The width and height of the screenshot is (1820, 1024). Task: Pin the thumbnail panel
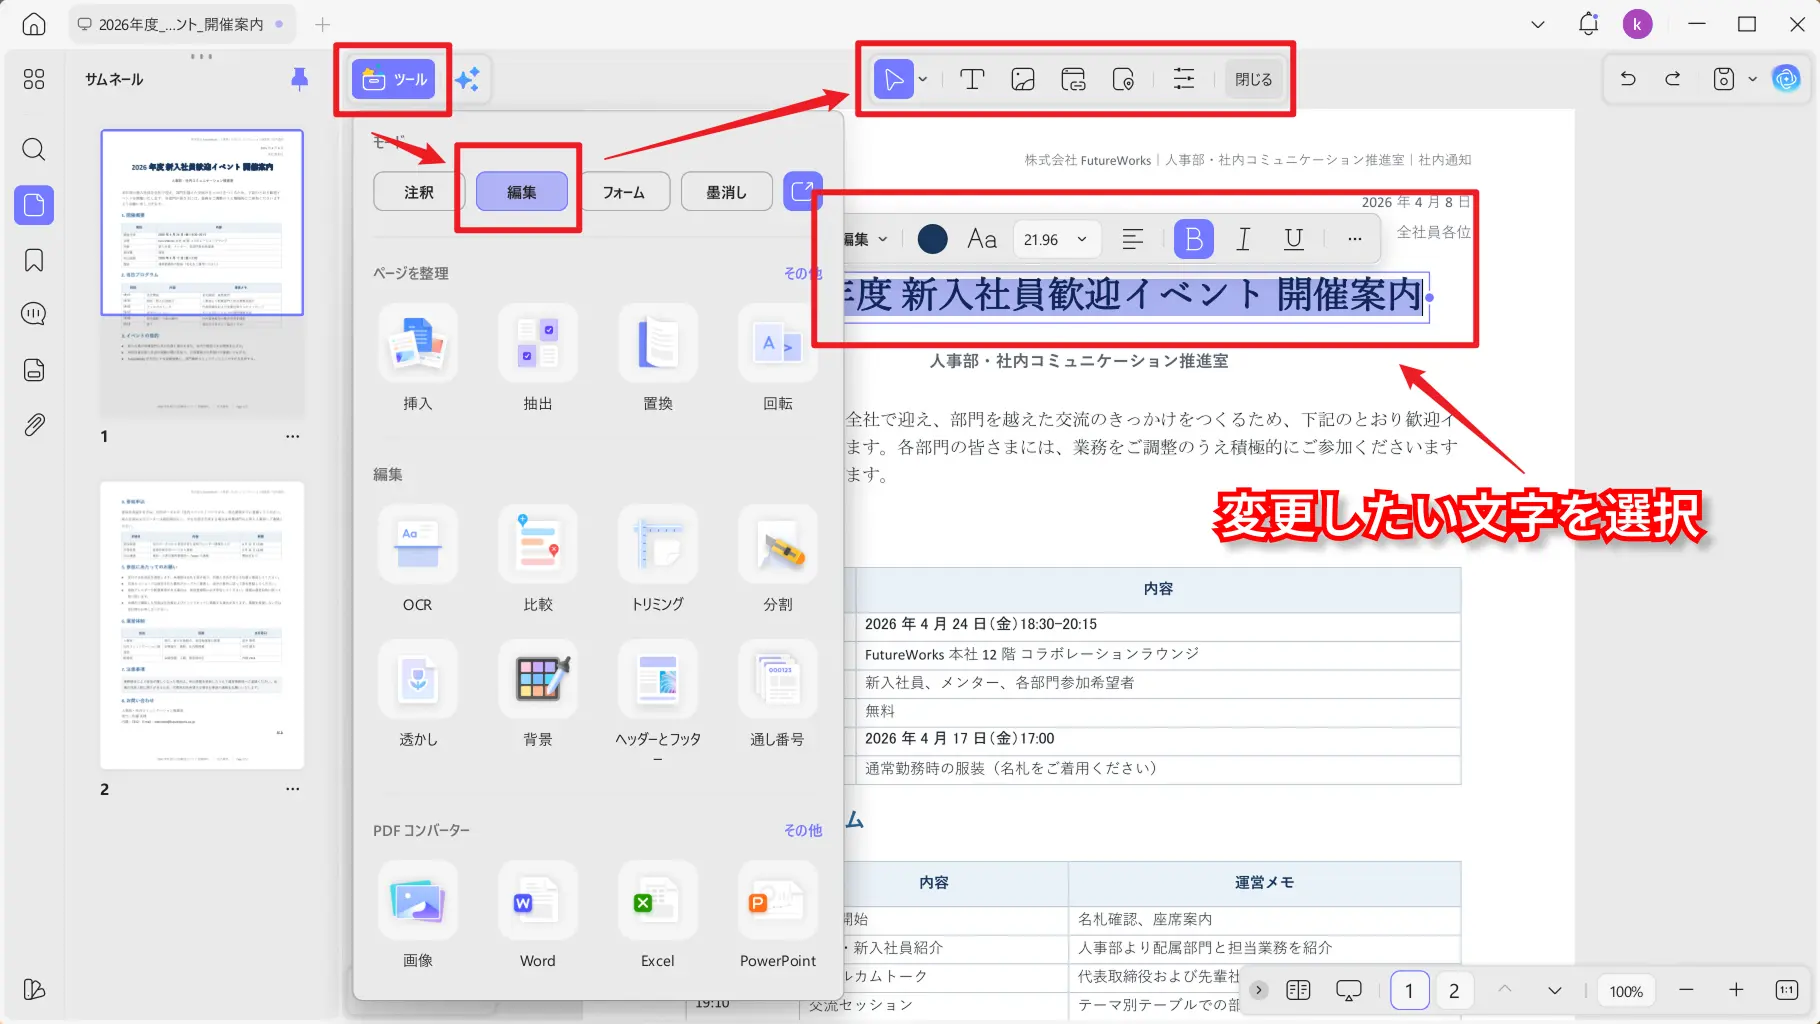coord(299,79)
